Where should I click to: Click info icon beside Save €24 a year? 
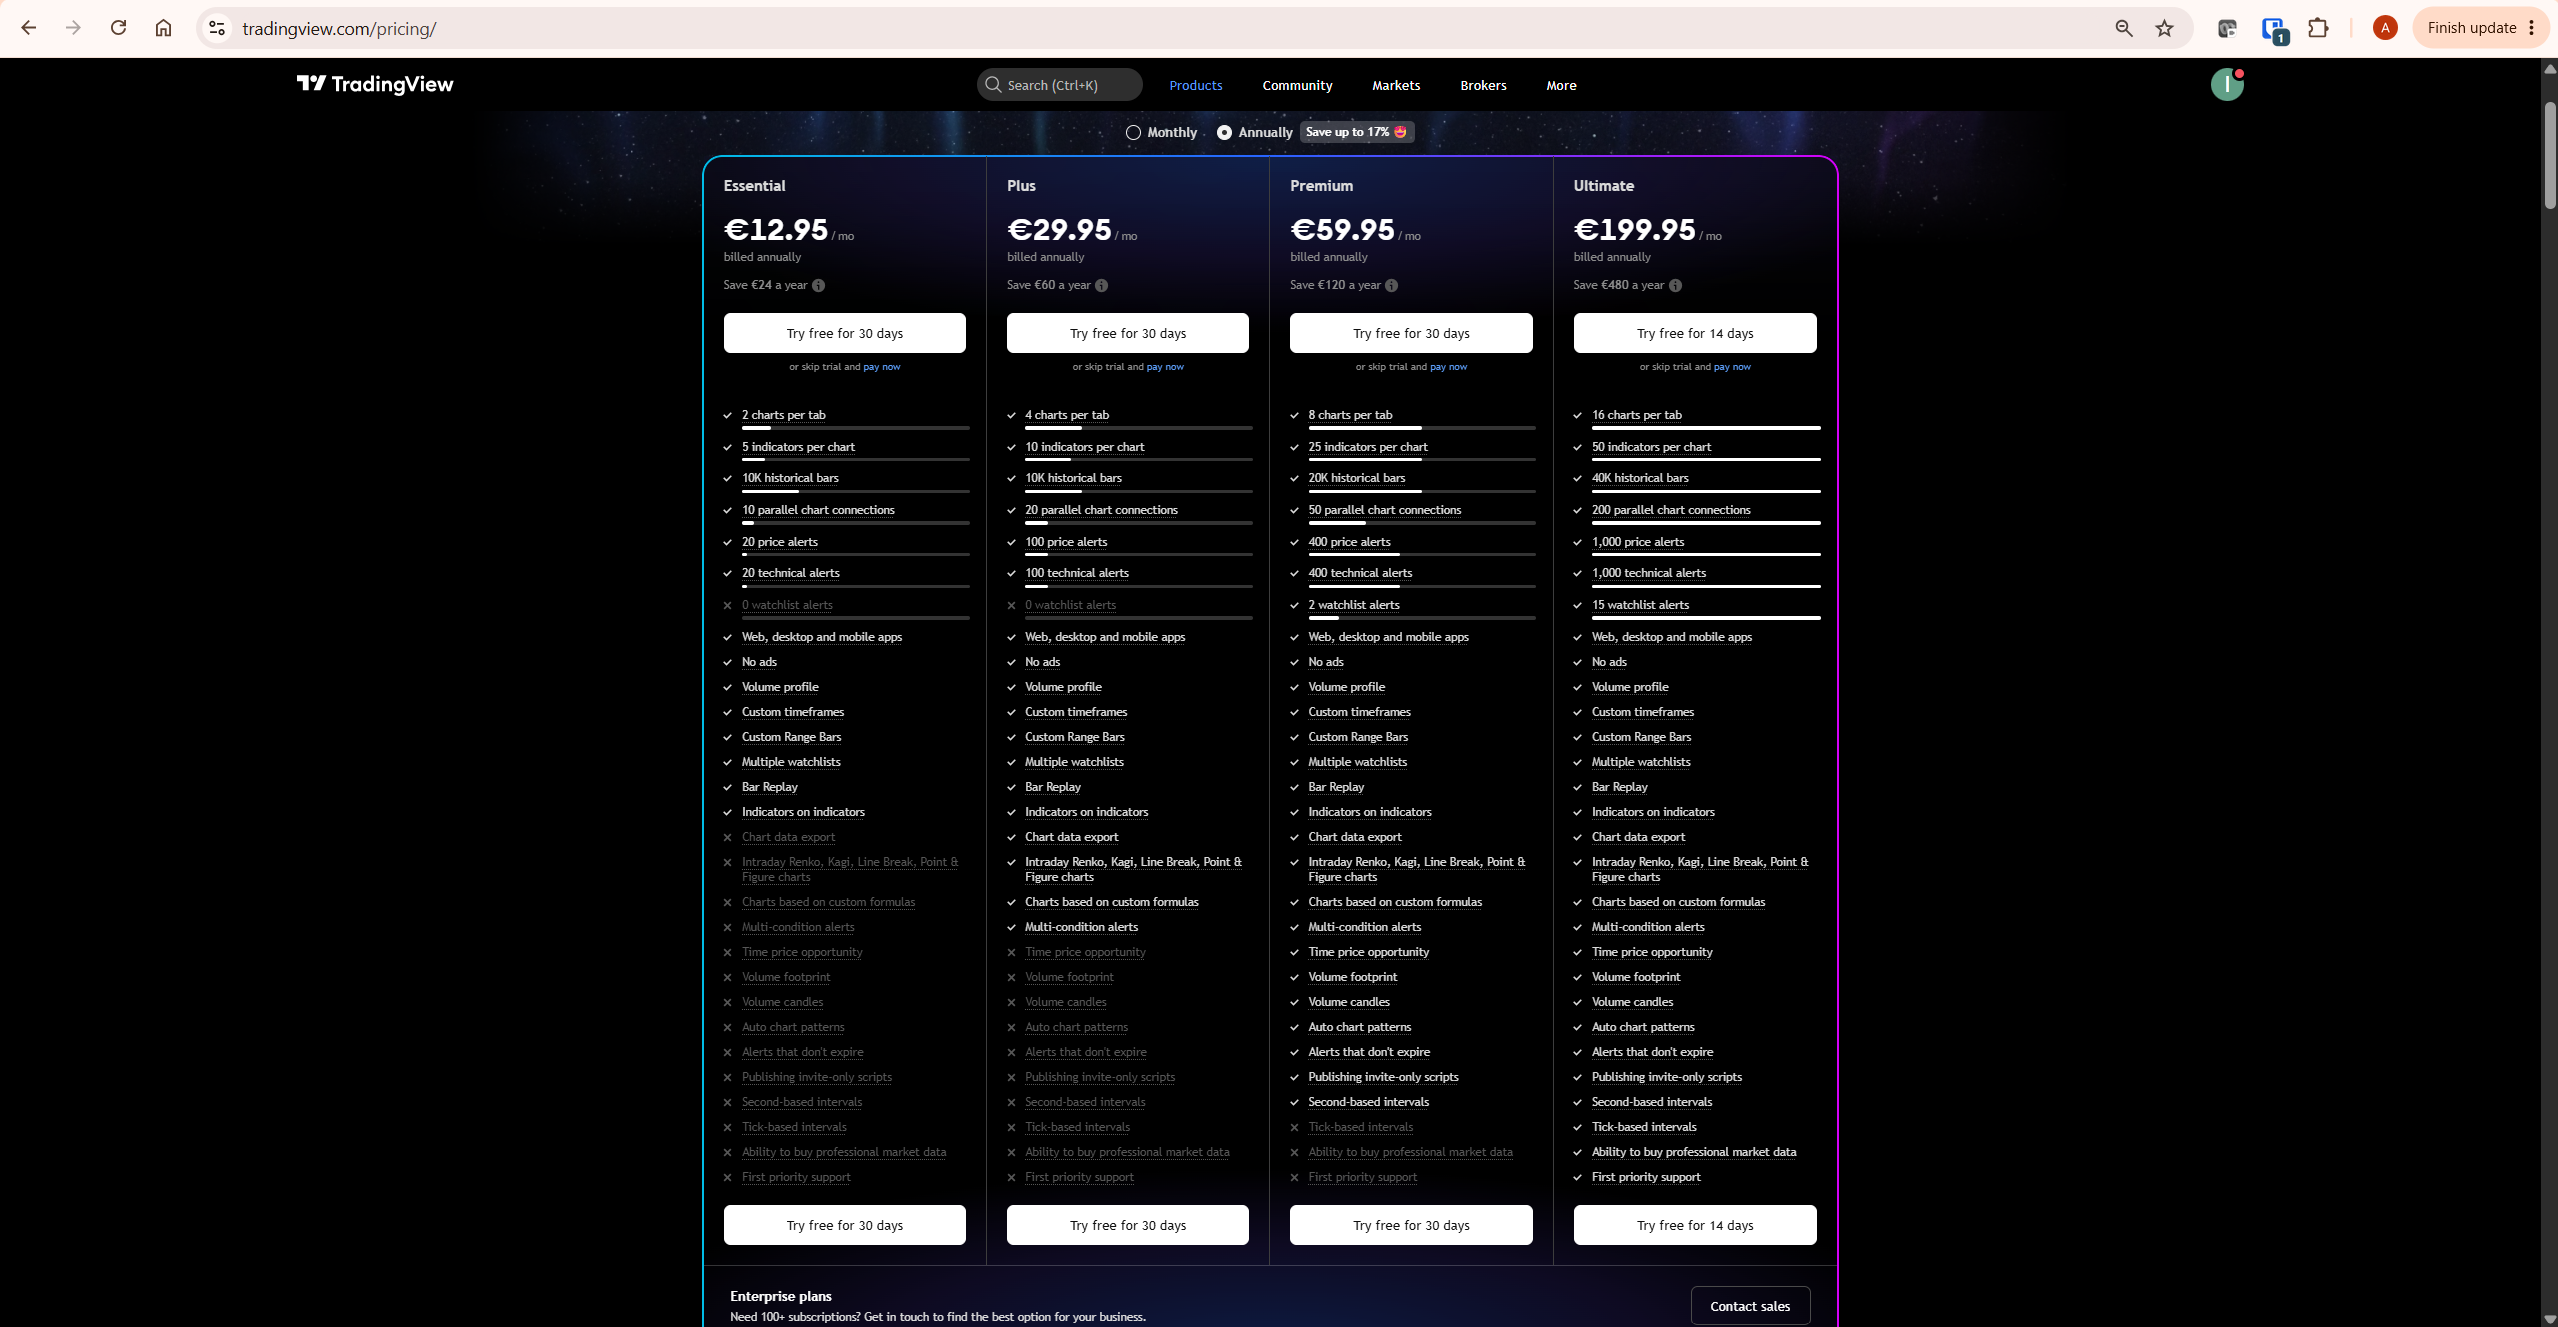tap(819, 286)
